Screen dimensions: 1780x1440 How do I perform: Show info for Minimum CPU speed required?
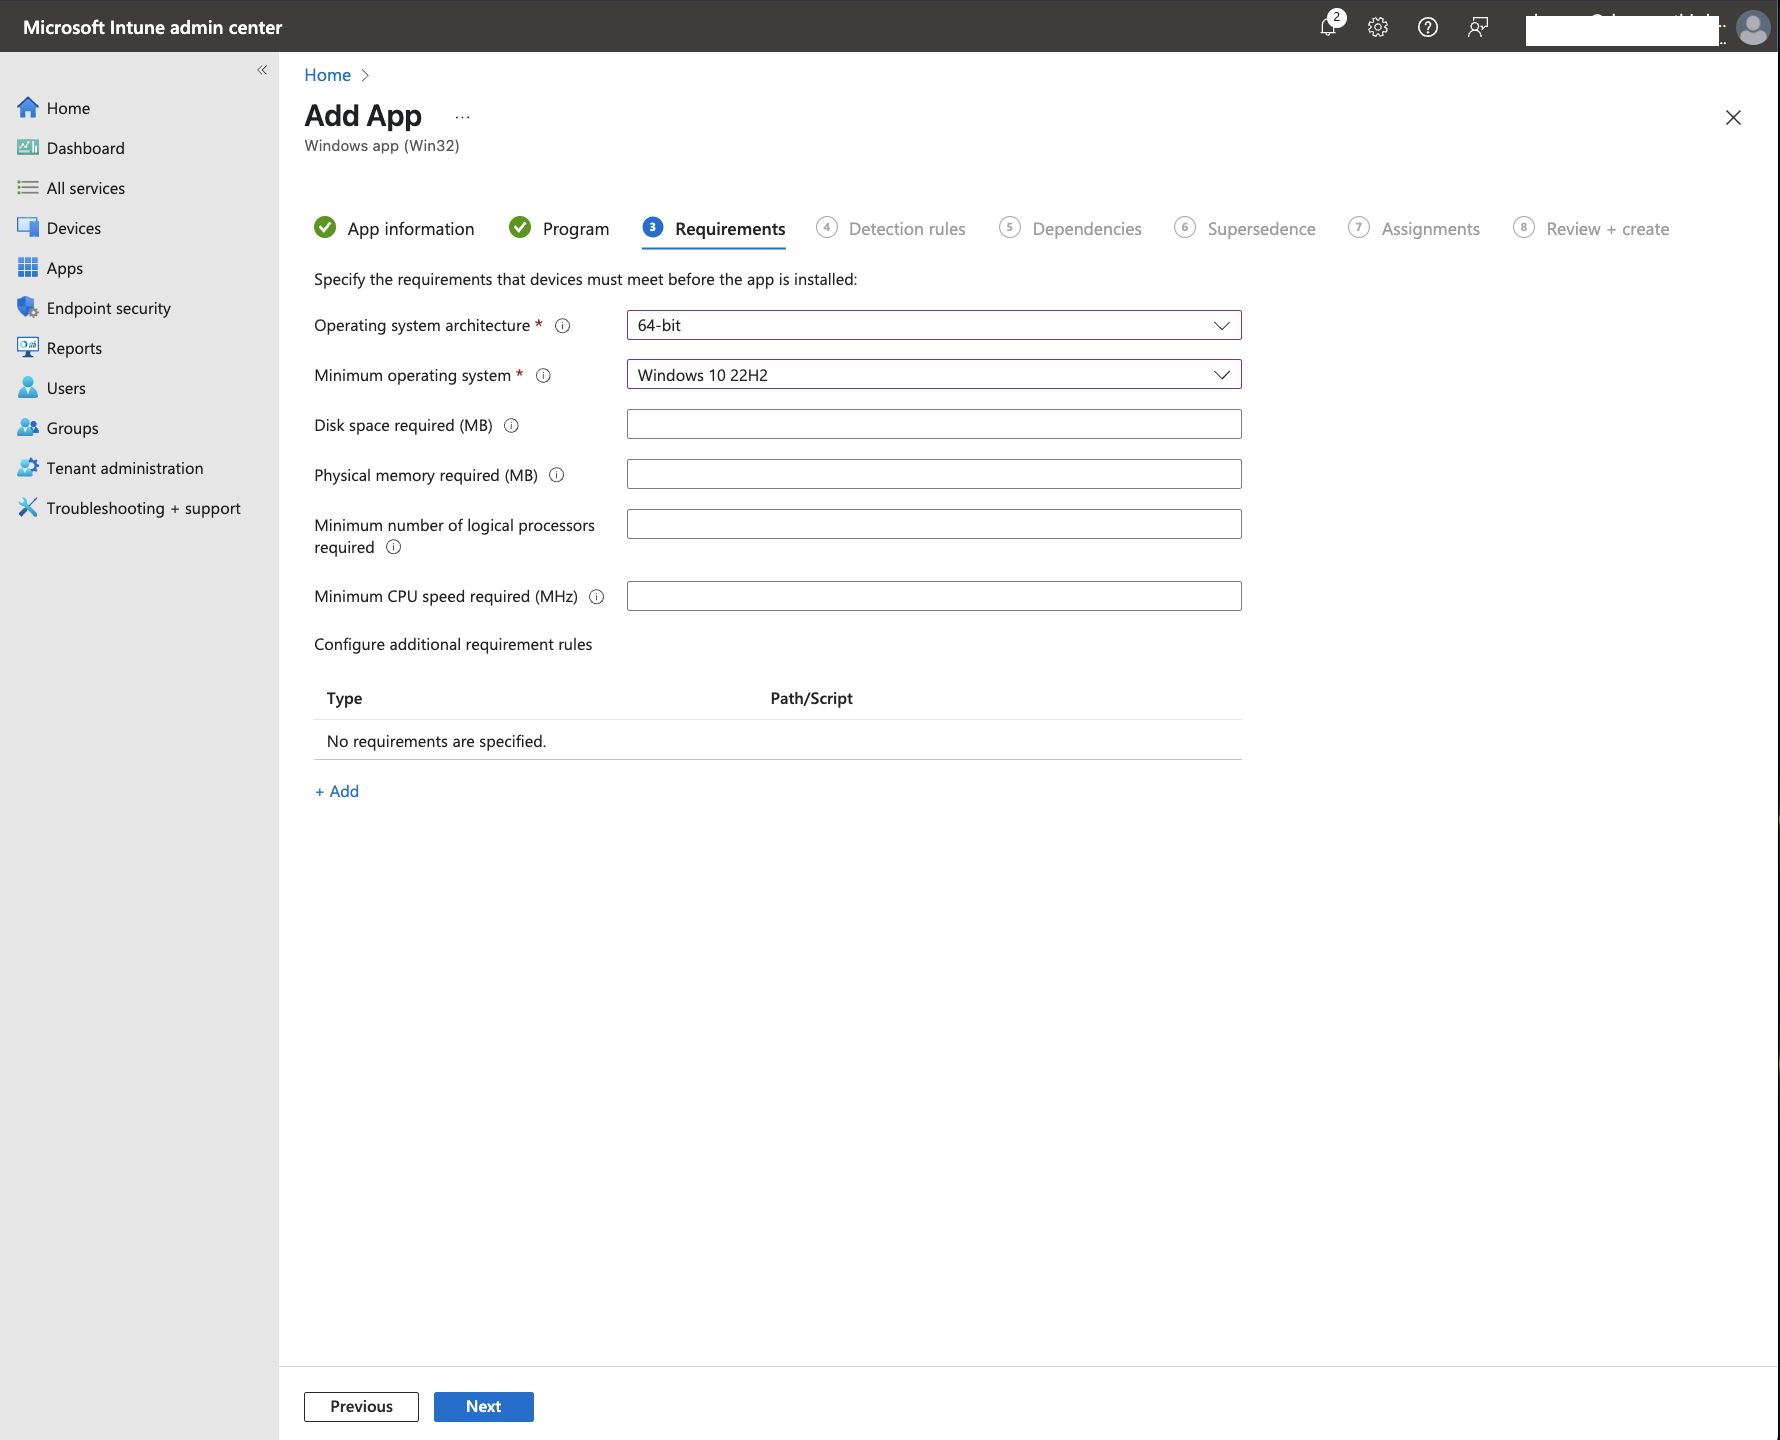pyautogui.click(x=597, y=597)
